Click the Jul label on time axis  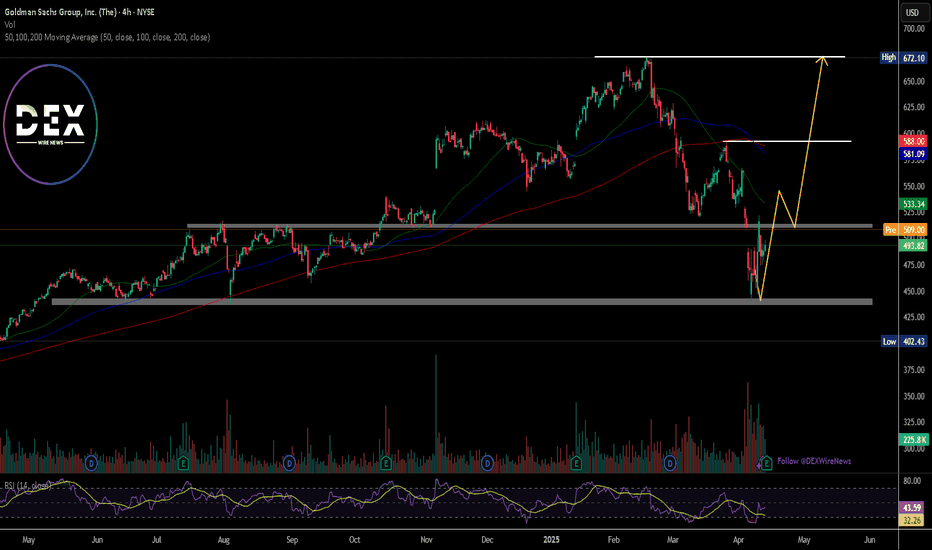point(156,540)
